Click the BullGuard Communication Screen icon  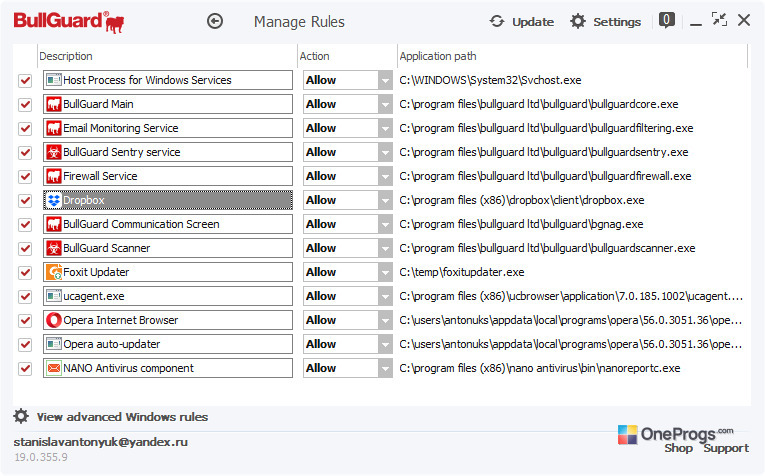(x=54, y=224)
